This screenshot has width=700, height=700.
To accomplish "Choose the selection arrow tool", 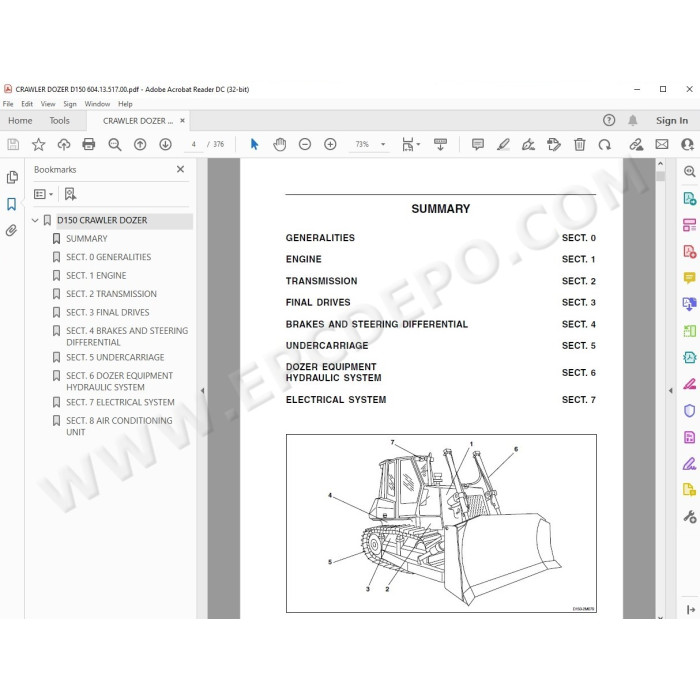I will (254, 144).
